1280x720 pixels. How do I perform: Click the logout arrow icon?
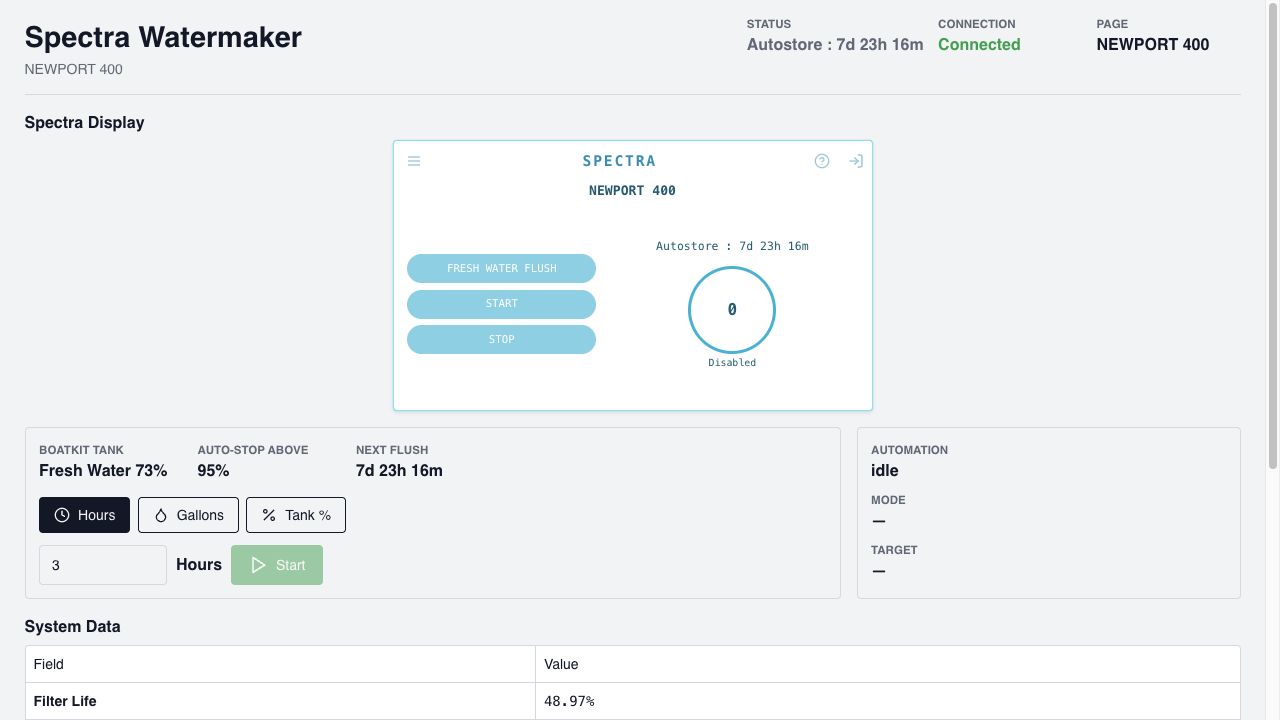tap(856, 161)
